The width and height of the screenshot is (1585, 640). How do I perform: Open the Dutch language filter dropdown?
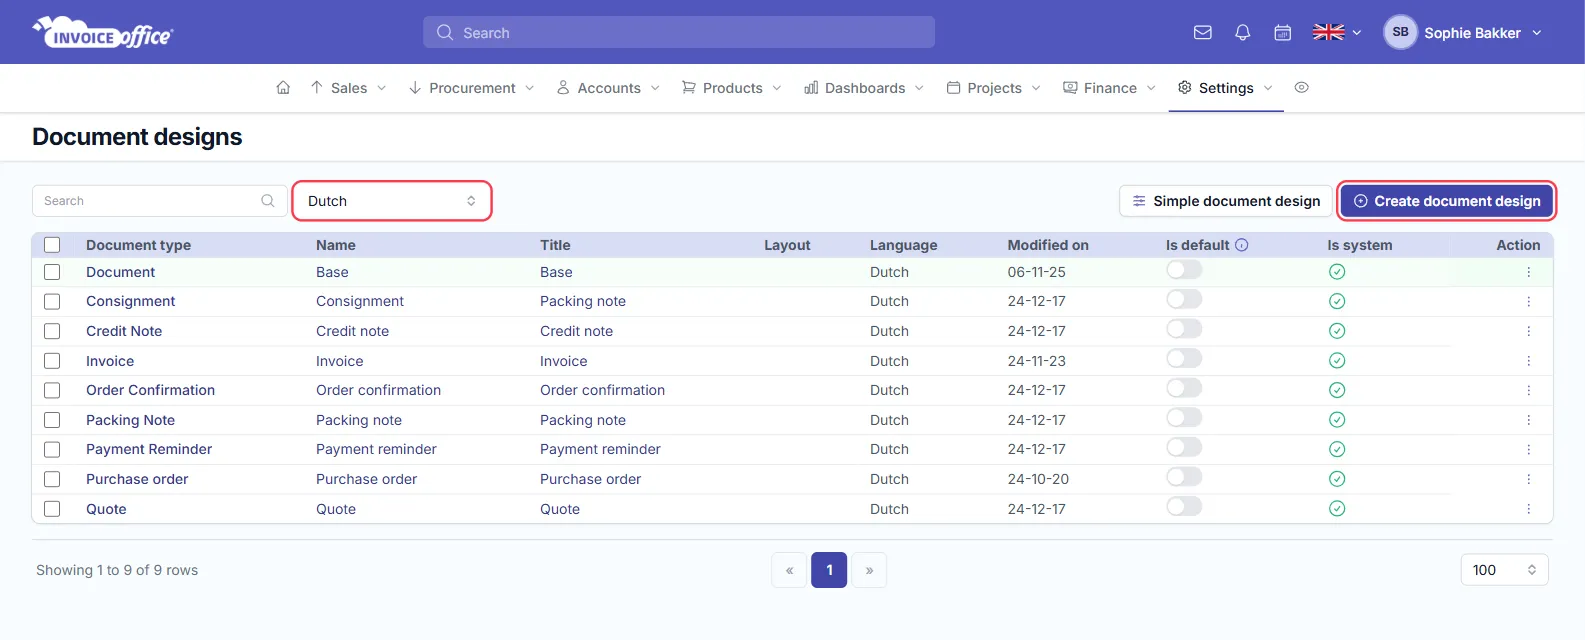[x=392, y=201]
